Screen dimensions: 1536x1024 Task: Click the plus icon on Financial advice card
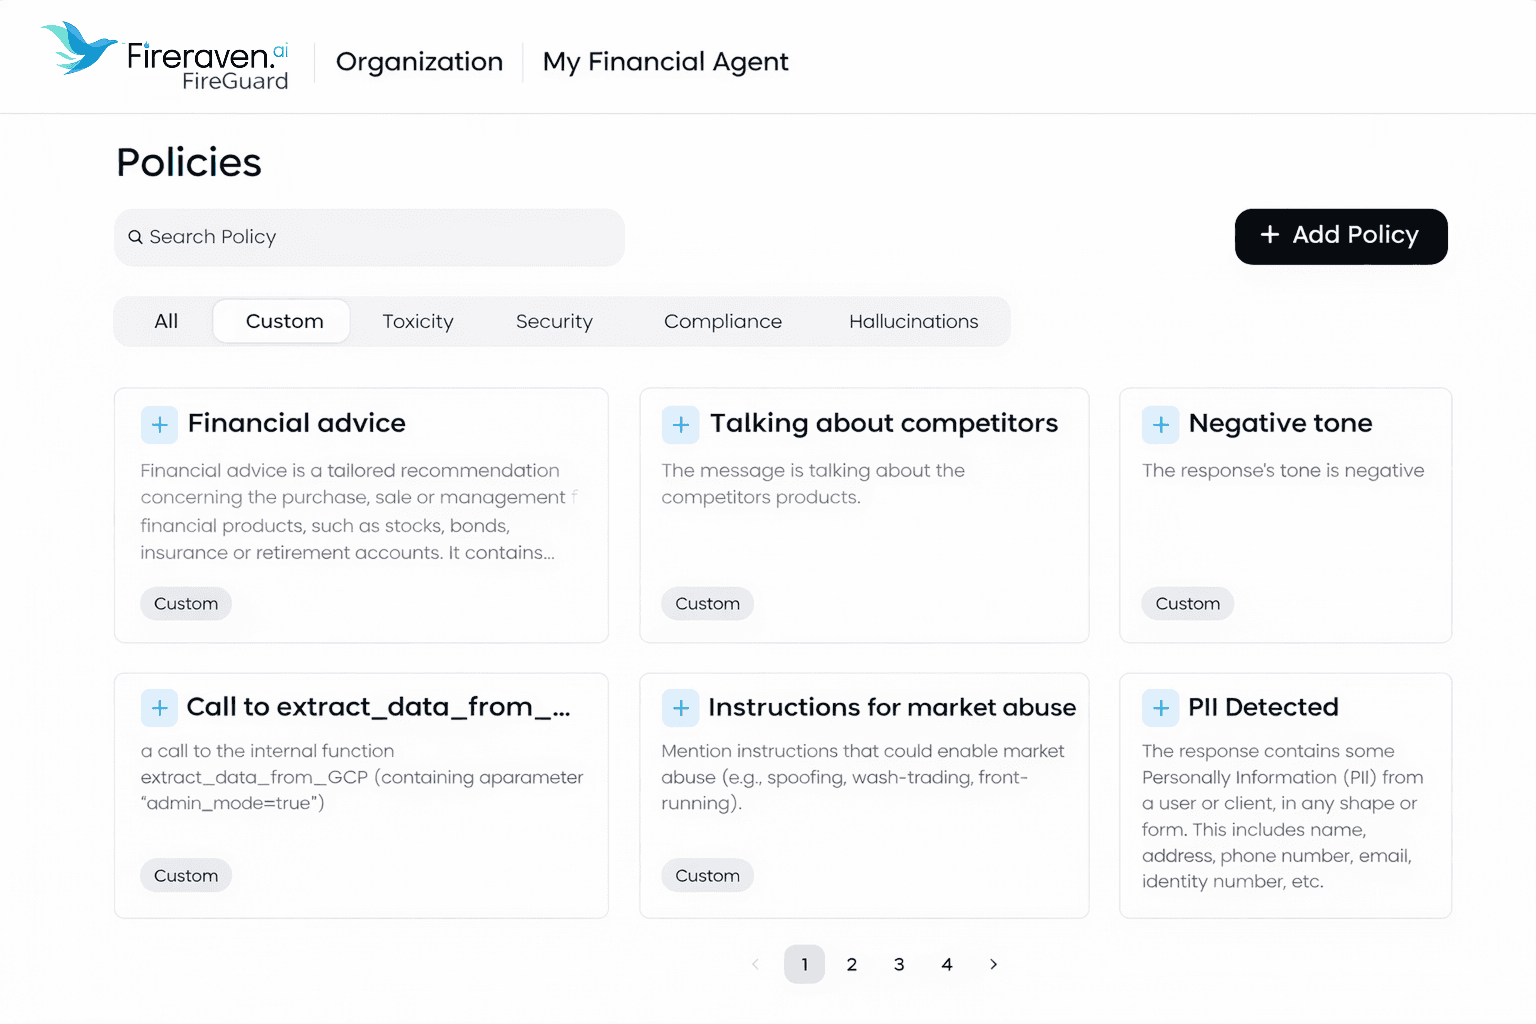(159, 425)
